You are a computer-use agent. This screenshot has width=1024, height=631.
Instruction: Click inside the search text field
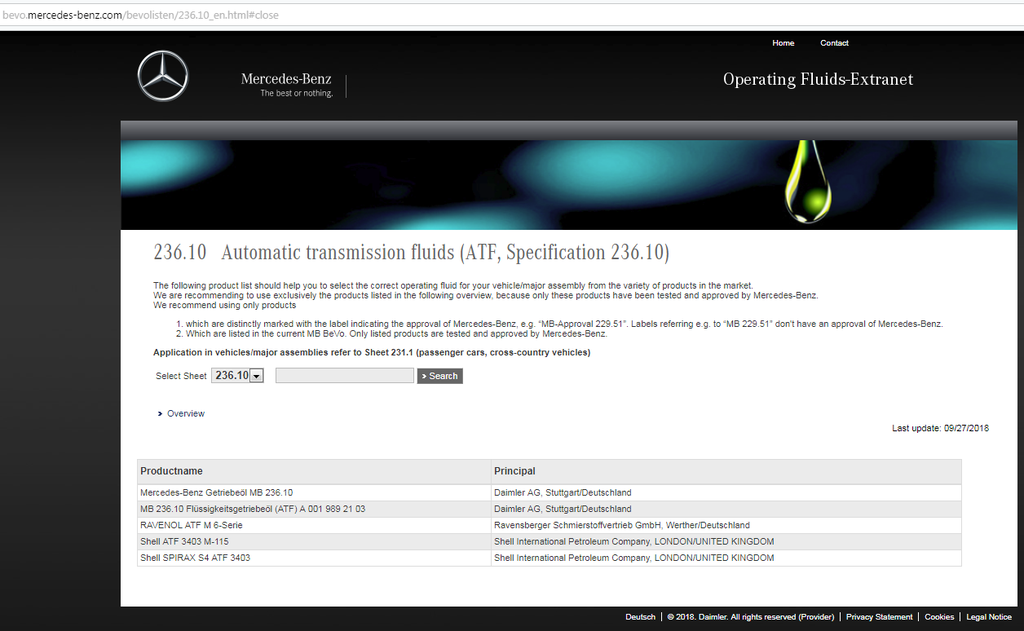click(344, 376)
